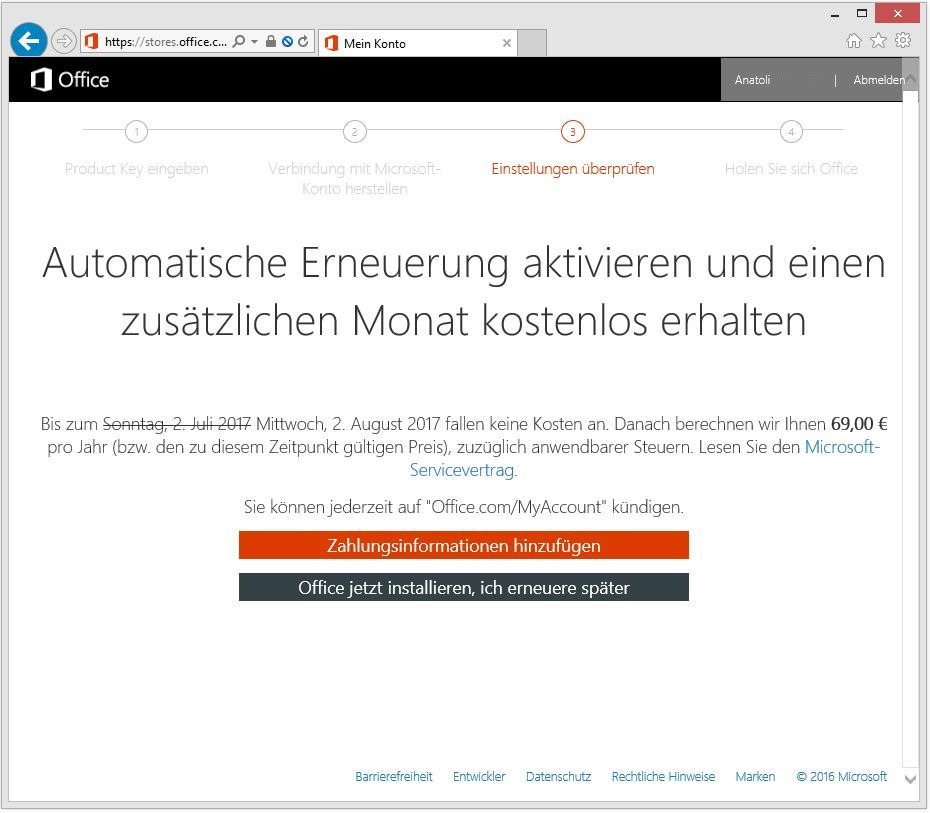Image resolution: width=930 pixels, height=813 pixels.
Task: Click the scrollbar down chevron
Action: coord(910,778)
